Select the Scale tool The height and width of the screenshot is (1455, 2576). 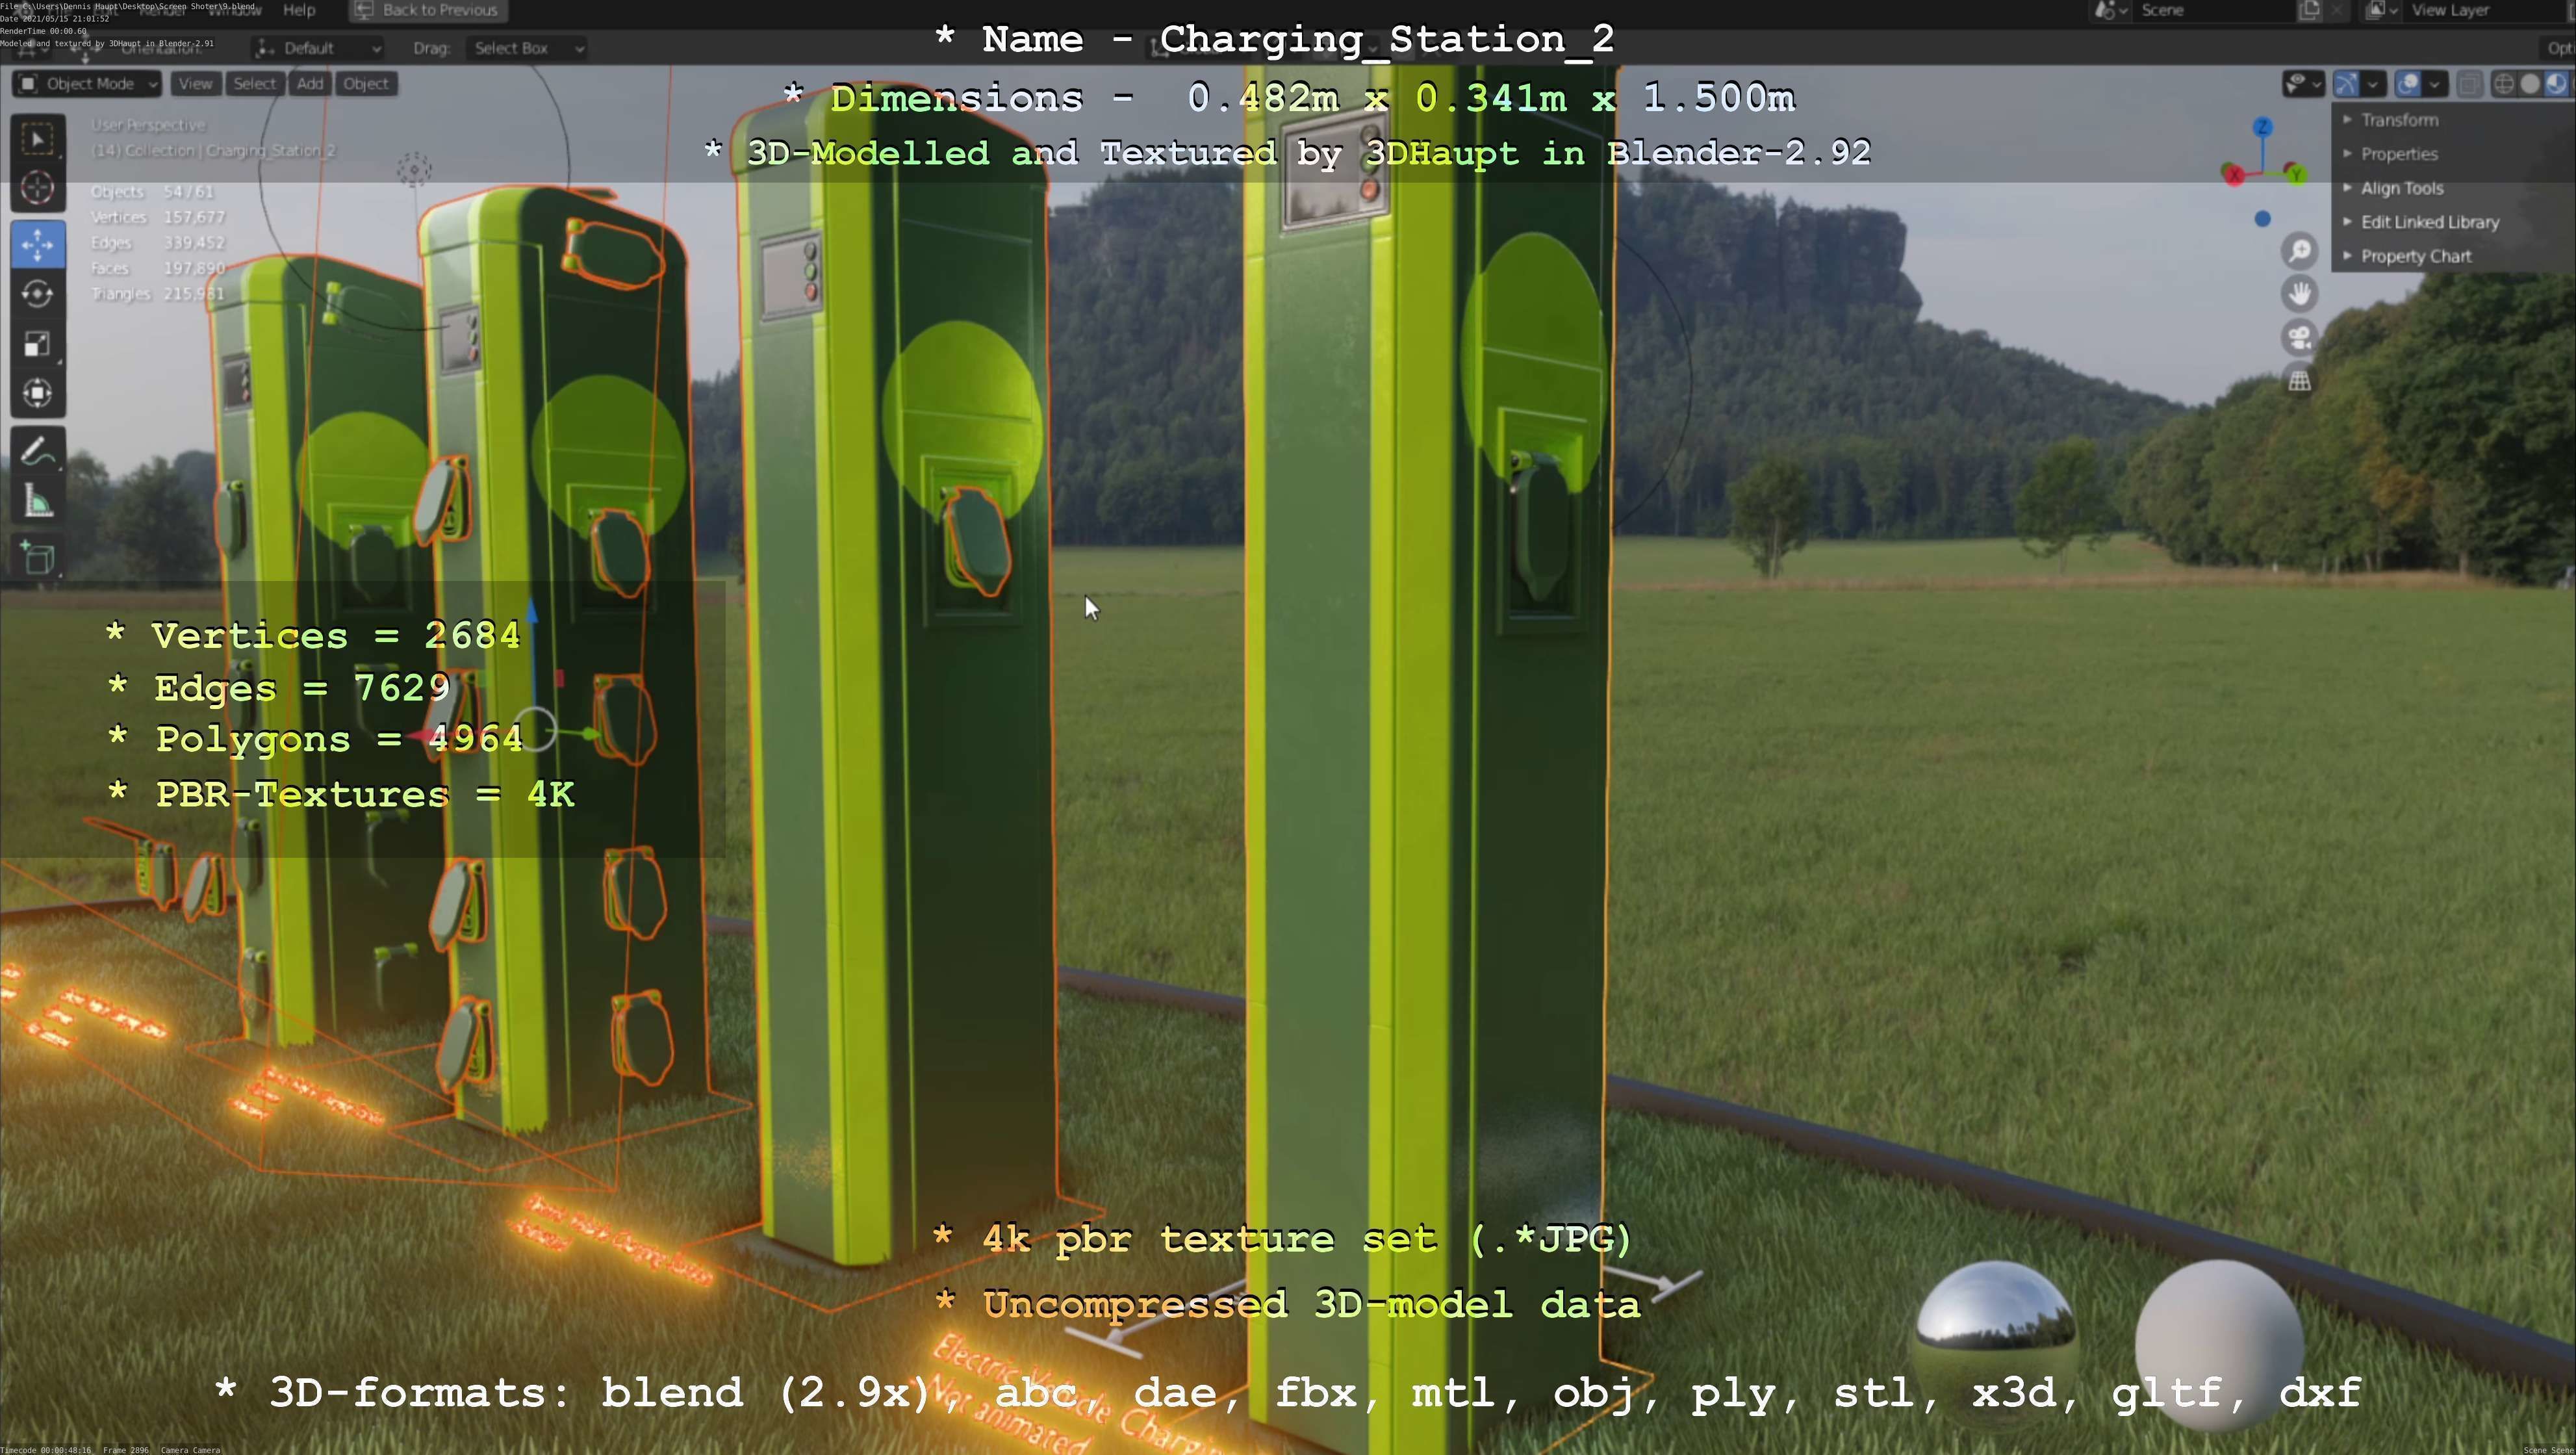pyautogui.click(x=38, y=344)
